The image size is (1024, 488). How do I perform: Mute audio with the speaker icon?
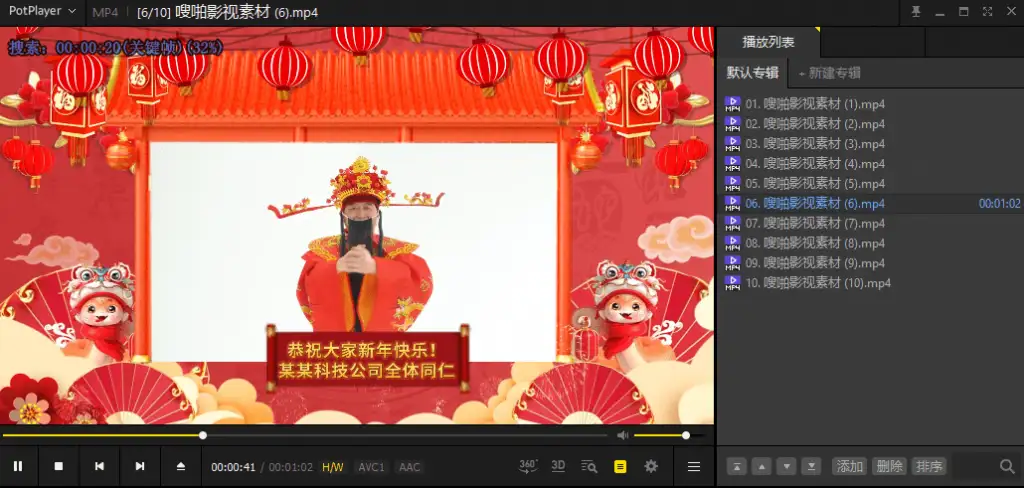click(623, 435)
